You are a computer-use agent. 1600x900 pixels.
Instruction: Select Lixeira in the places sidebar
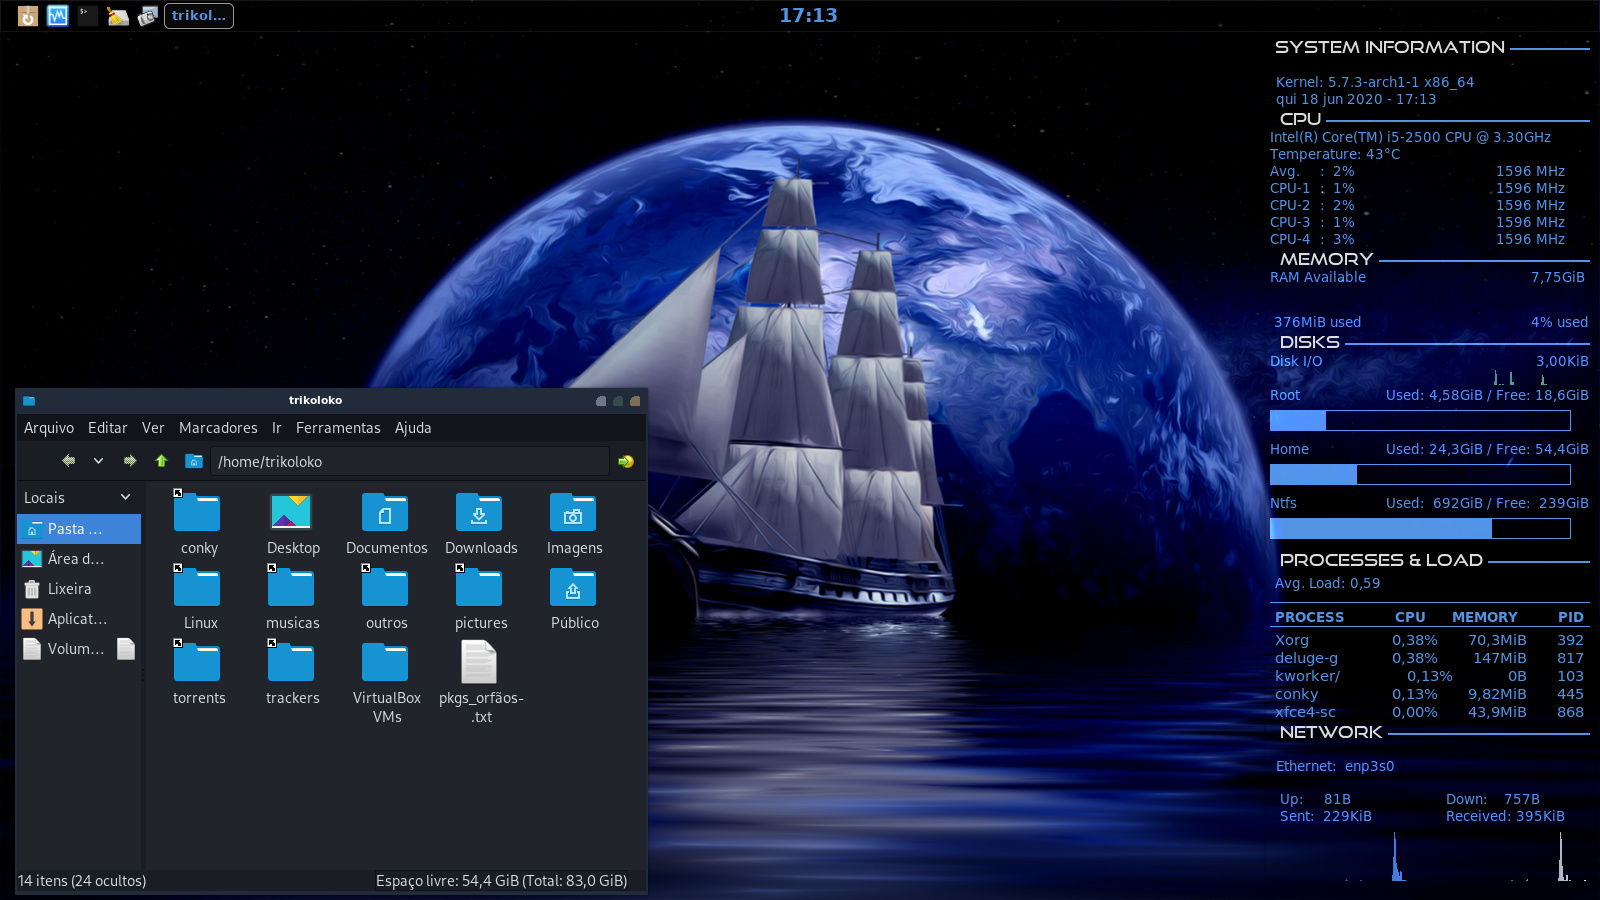click(69, 589)
